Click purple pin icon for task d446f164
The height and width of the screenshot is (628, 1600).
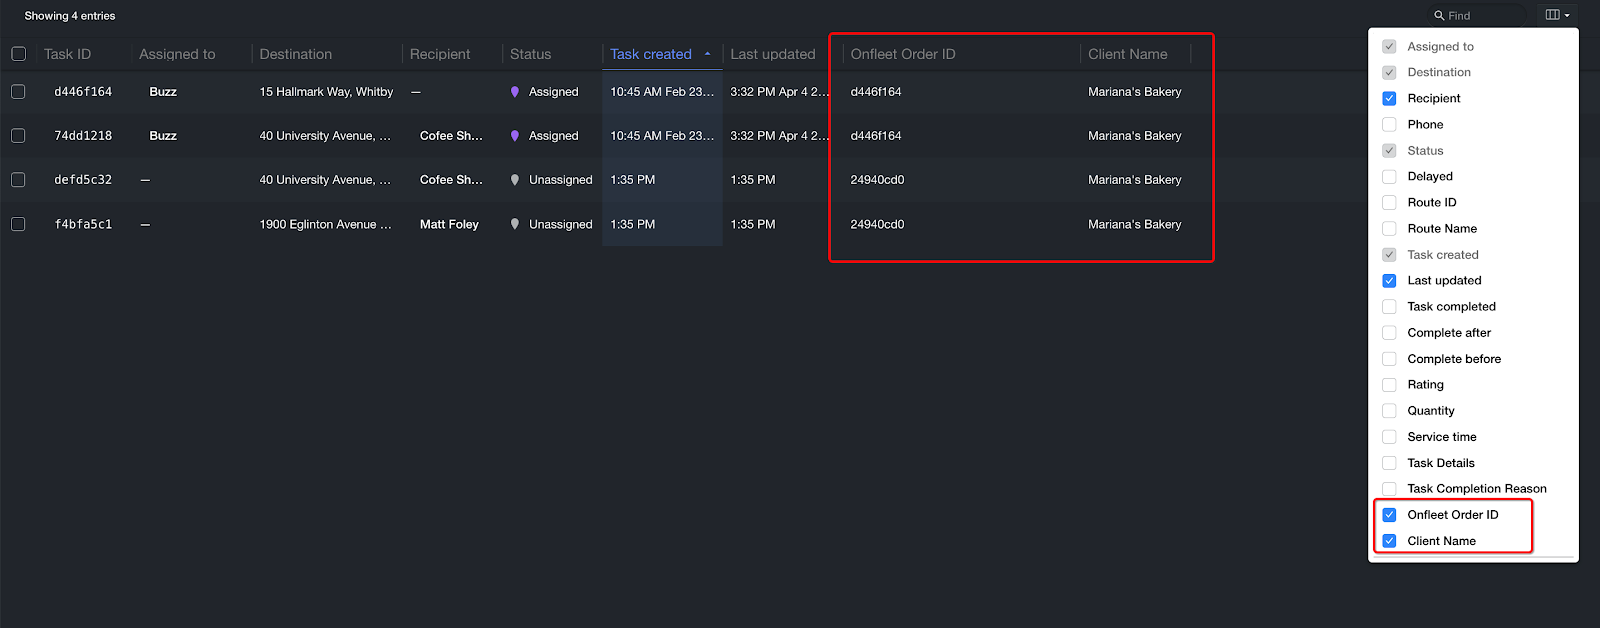coord(515,92)
